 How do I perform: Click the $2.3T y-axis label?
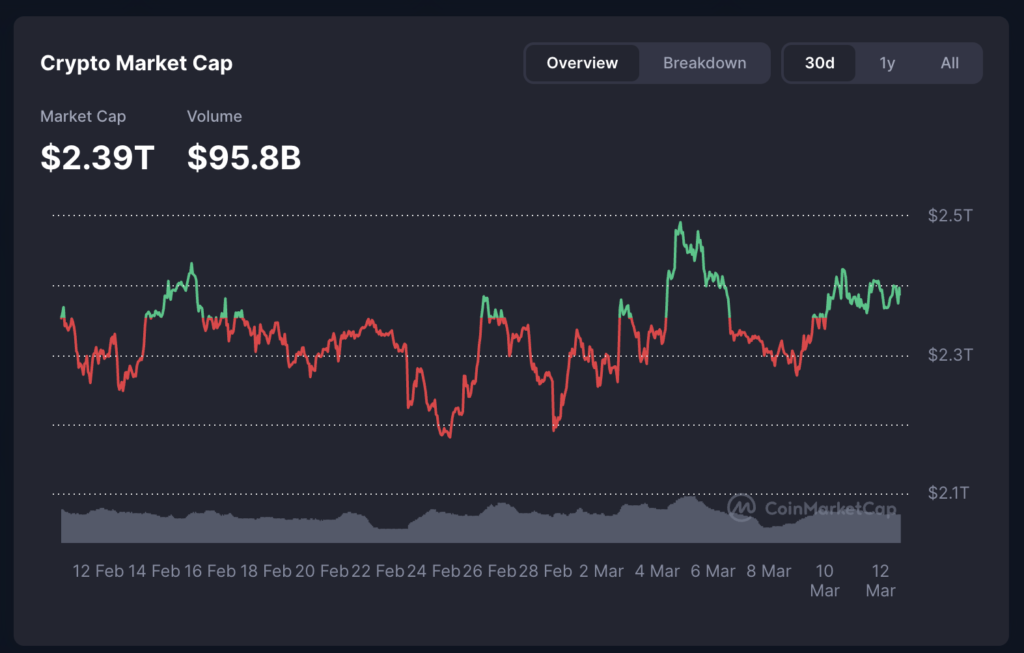tap(949, 355)
